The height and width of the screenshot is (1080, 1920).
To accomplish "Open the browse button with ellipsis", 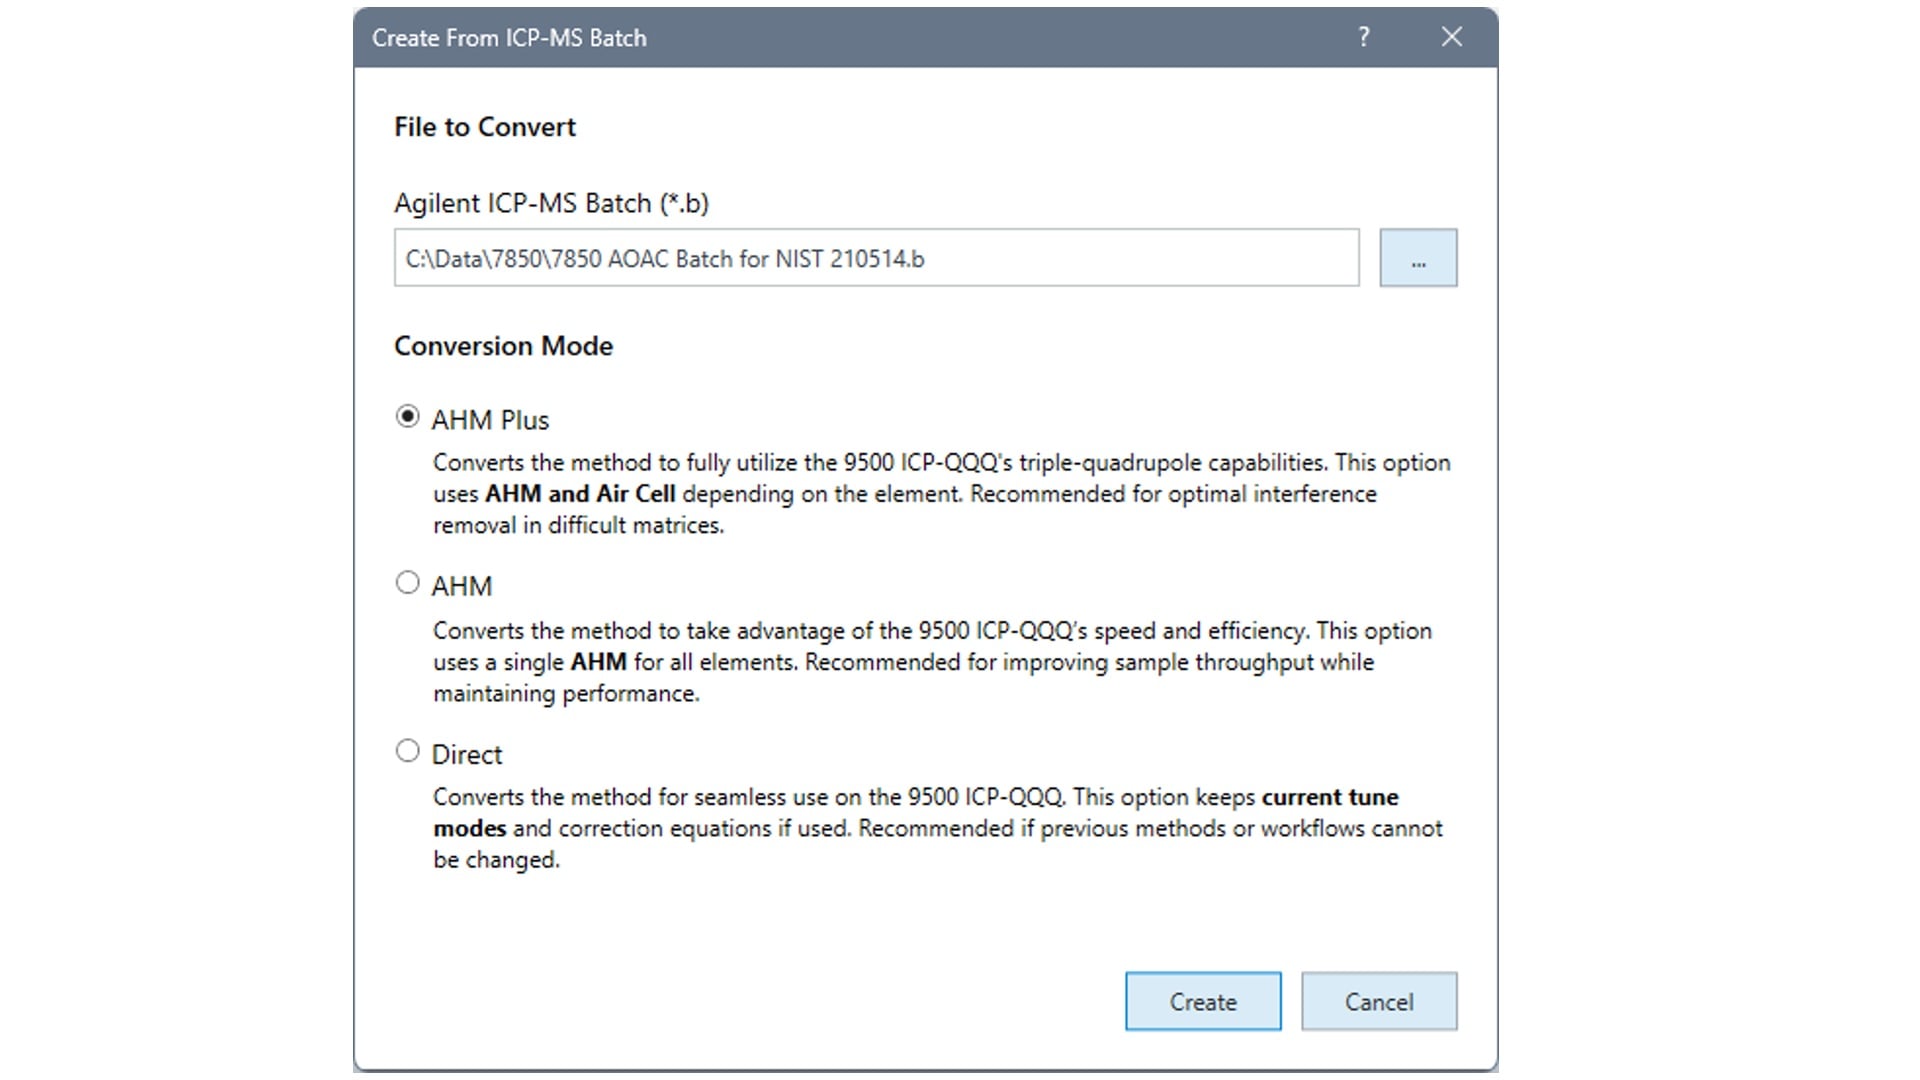I will tap(1418, 258).
